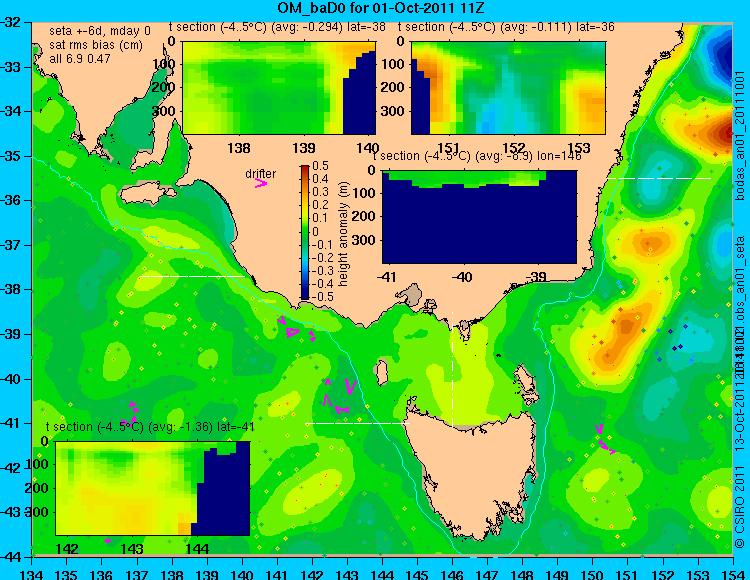Click the 300 depth label of the lat=-36 inset
This screenshot has width=750, height=580.
click(394, 111)
